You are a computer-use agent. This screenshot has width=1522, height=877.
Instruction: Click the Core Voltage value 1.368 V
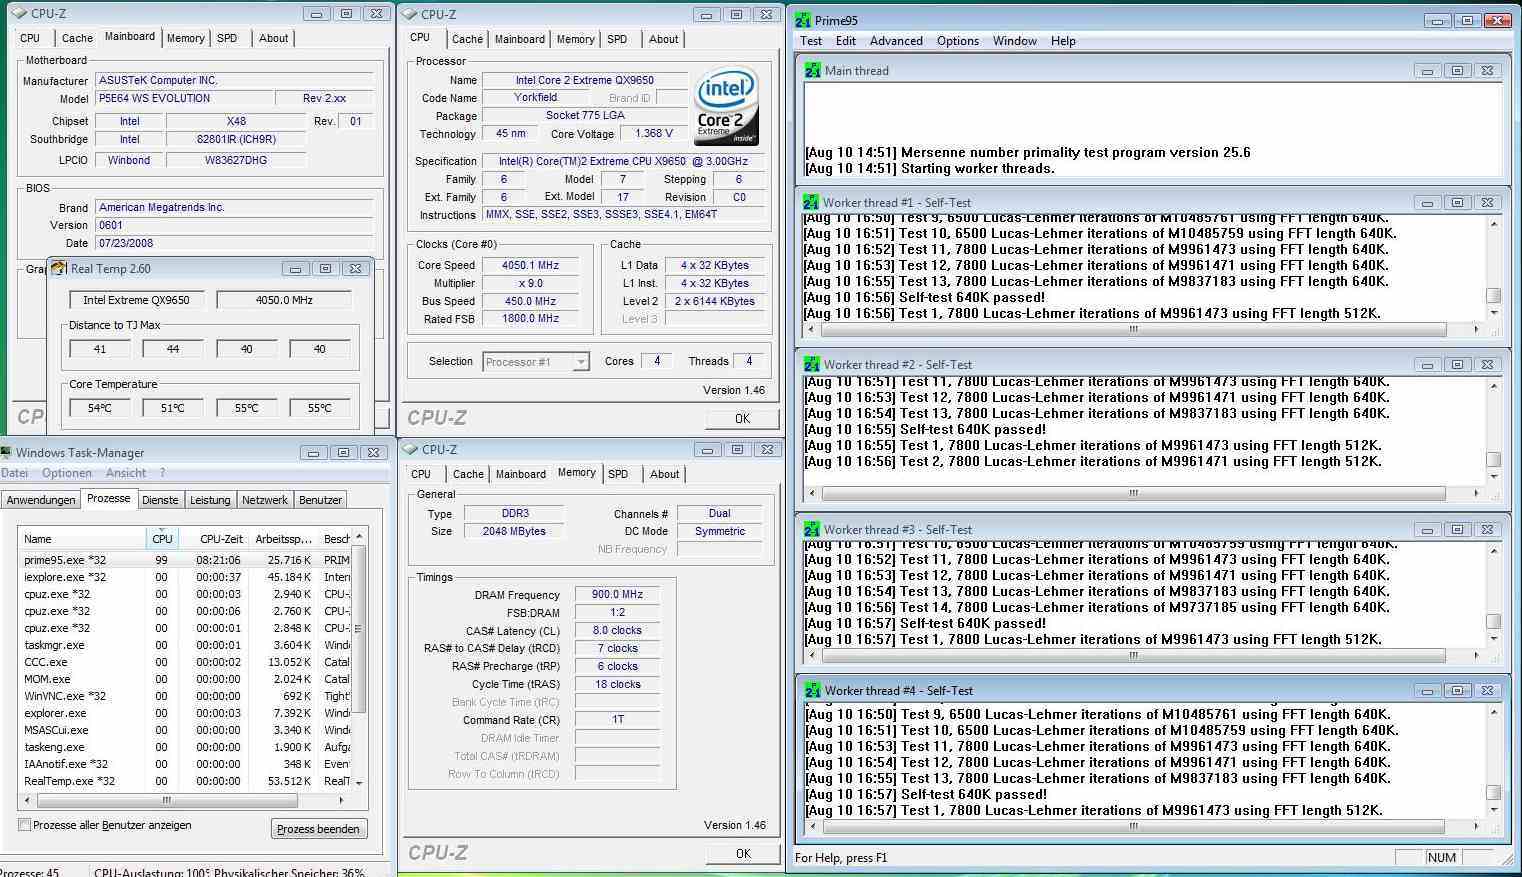[654, 133]
